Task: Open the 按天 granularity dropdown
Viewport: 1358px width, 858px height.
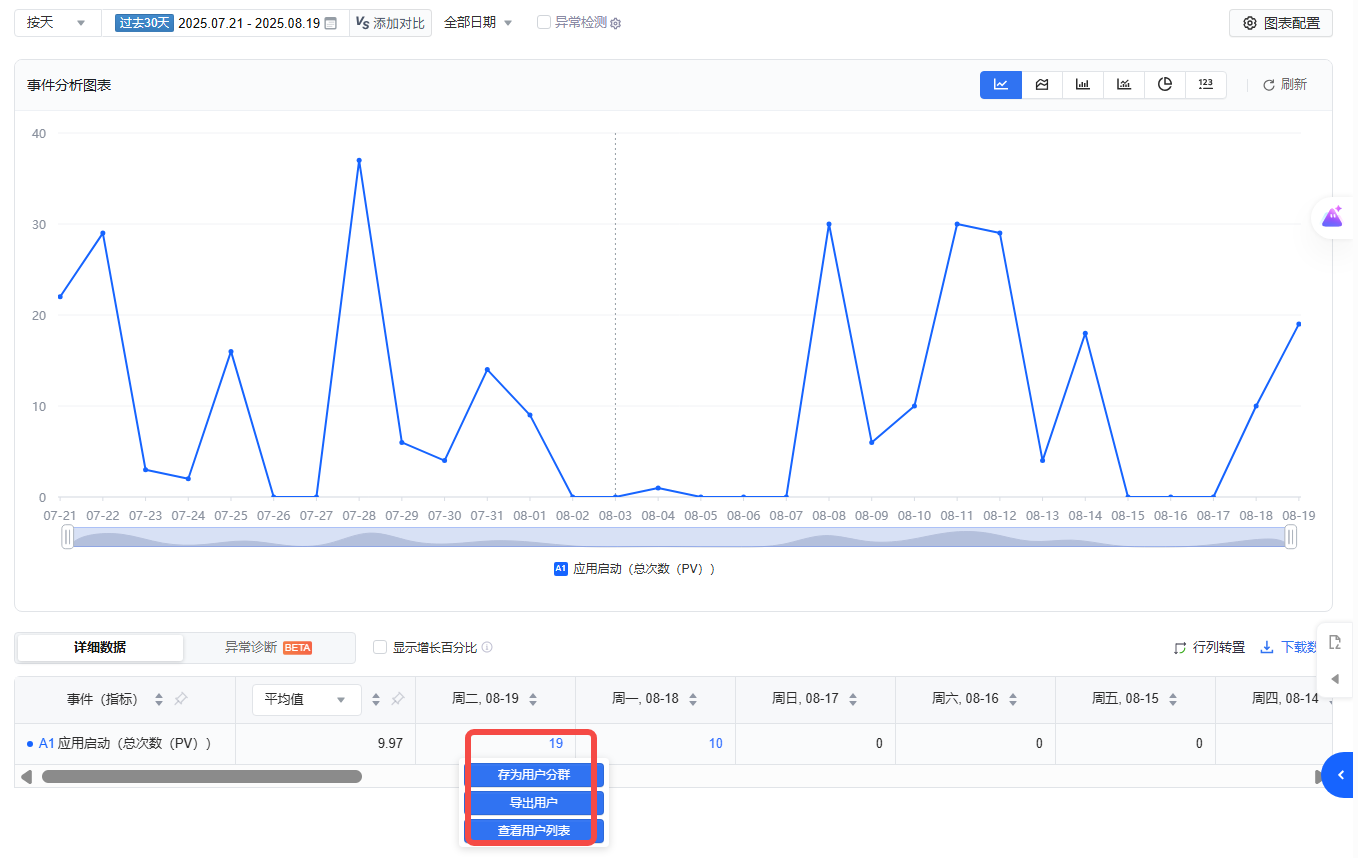Action: [58, 22]
